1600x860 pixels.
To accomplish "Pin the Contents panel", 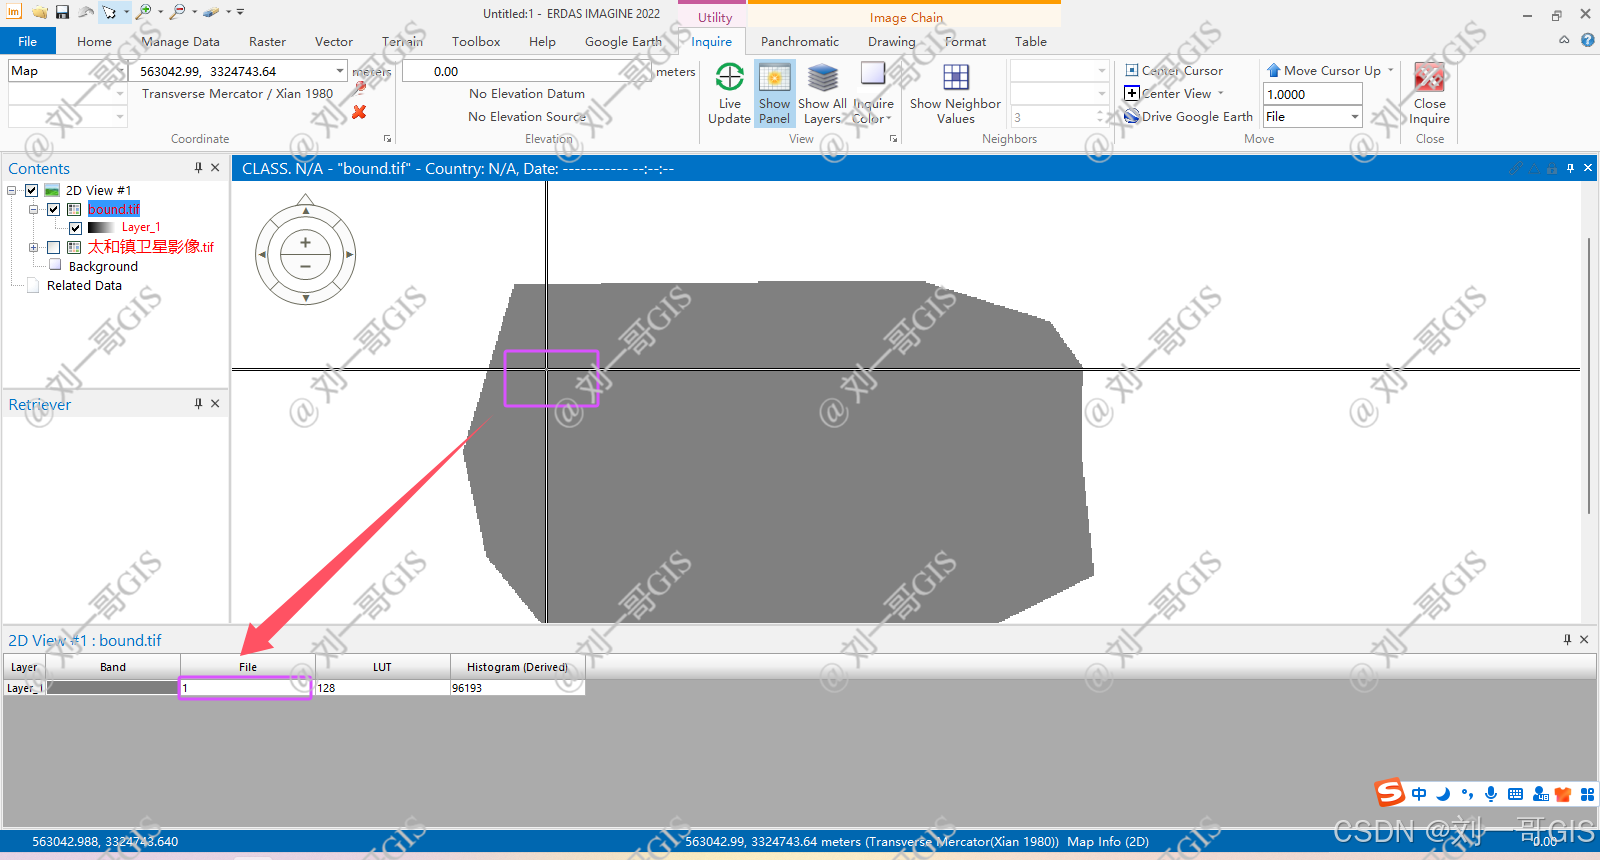I will point(198,168).
